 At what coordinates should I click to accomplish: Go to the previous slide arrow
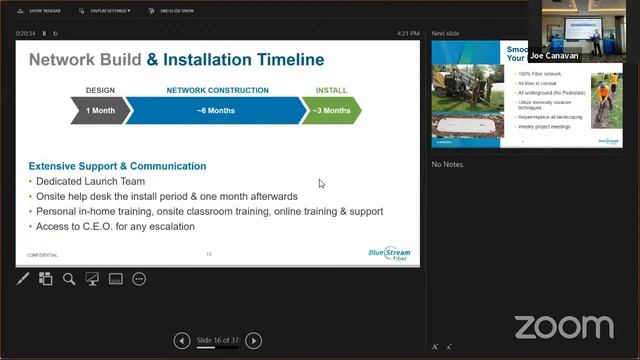point(182,340)
